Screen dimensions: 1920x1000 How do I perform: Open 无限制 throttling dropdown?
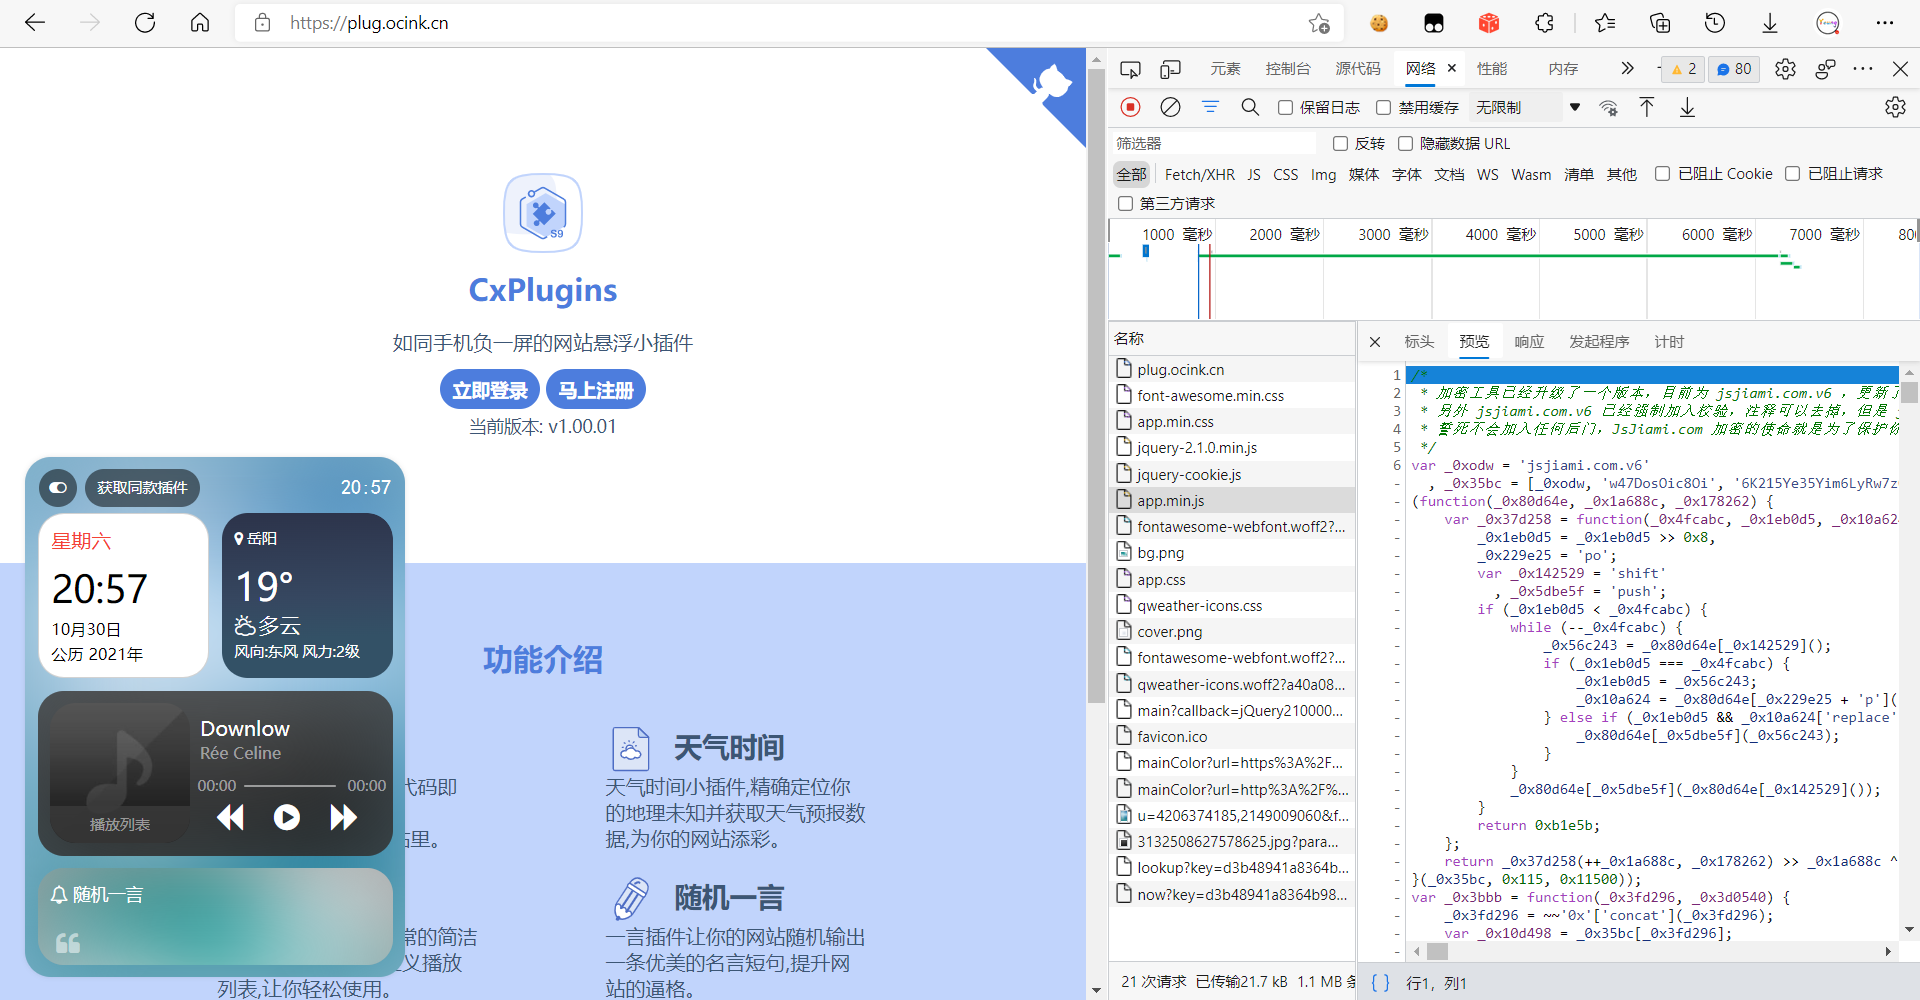[1528, 107]
